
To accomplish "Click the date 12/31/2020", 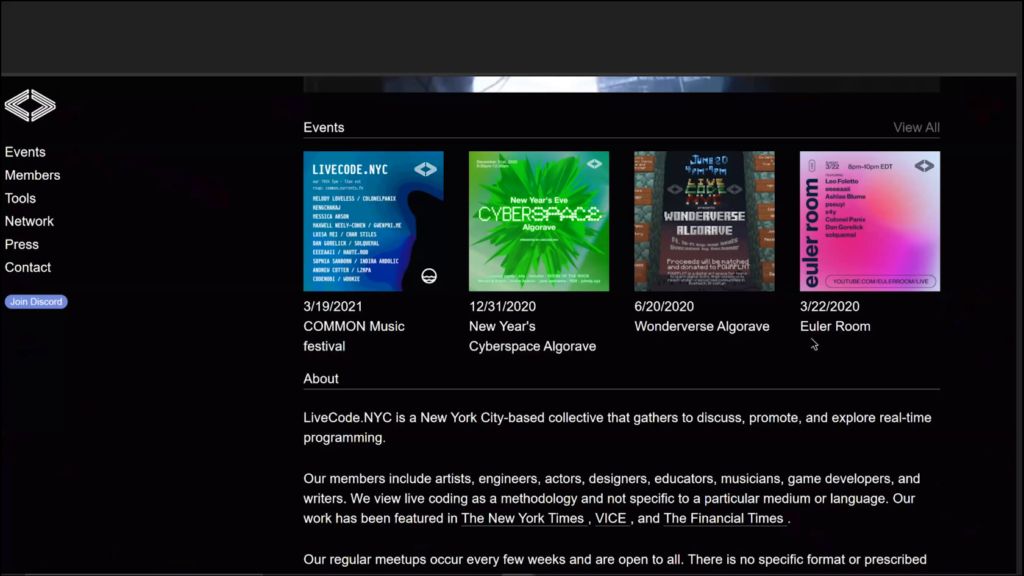I will click(x=502, y=306).
